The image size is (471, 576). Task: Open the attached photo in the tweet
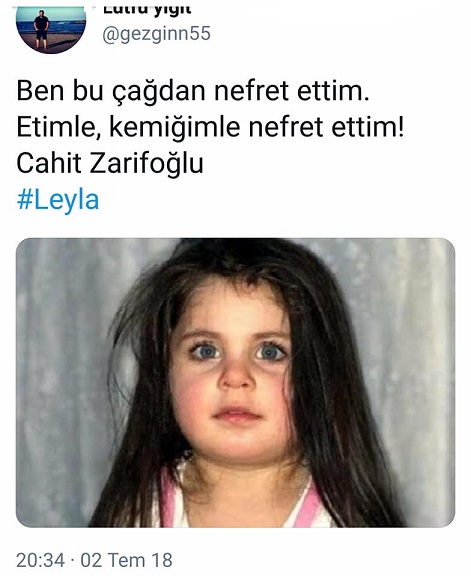[x=236, y=383]
